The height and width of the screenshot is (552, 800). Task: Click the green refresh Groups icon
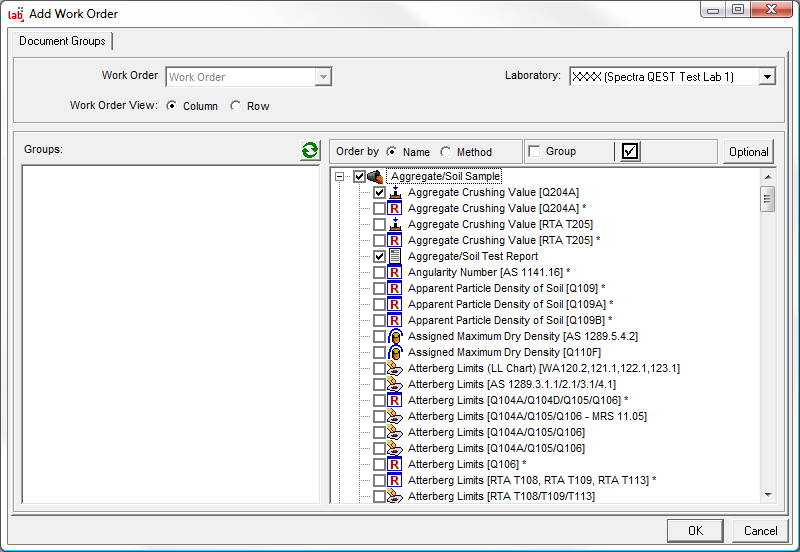(x=310, y=151)
